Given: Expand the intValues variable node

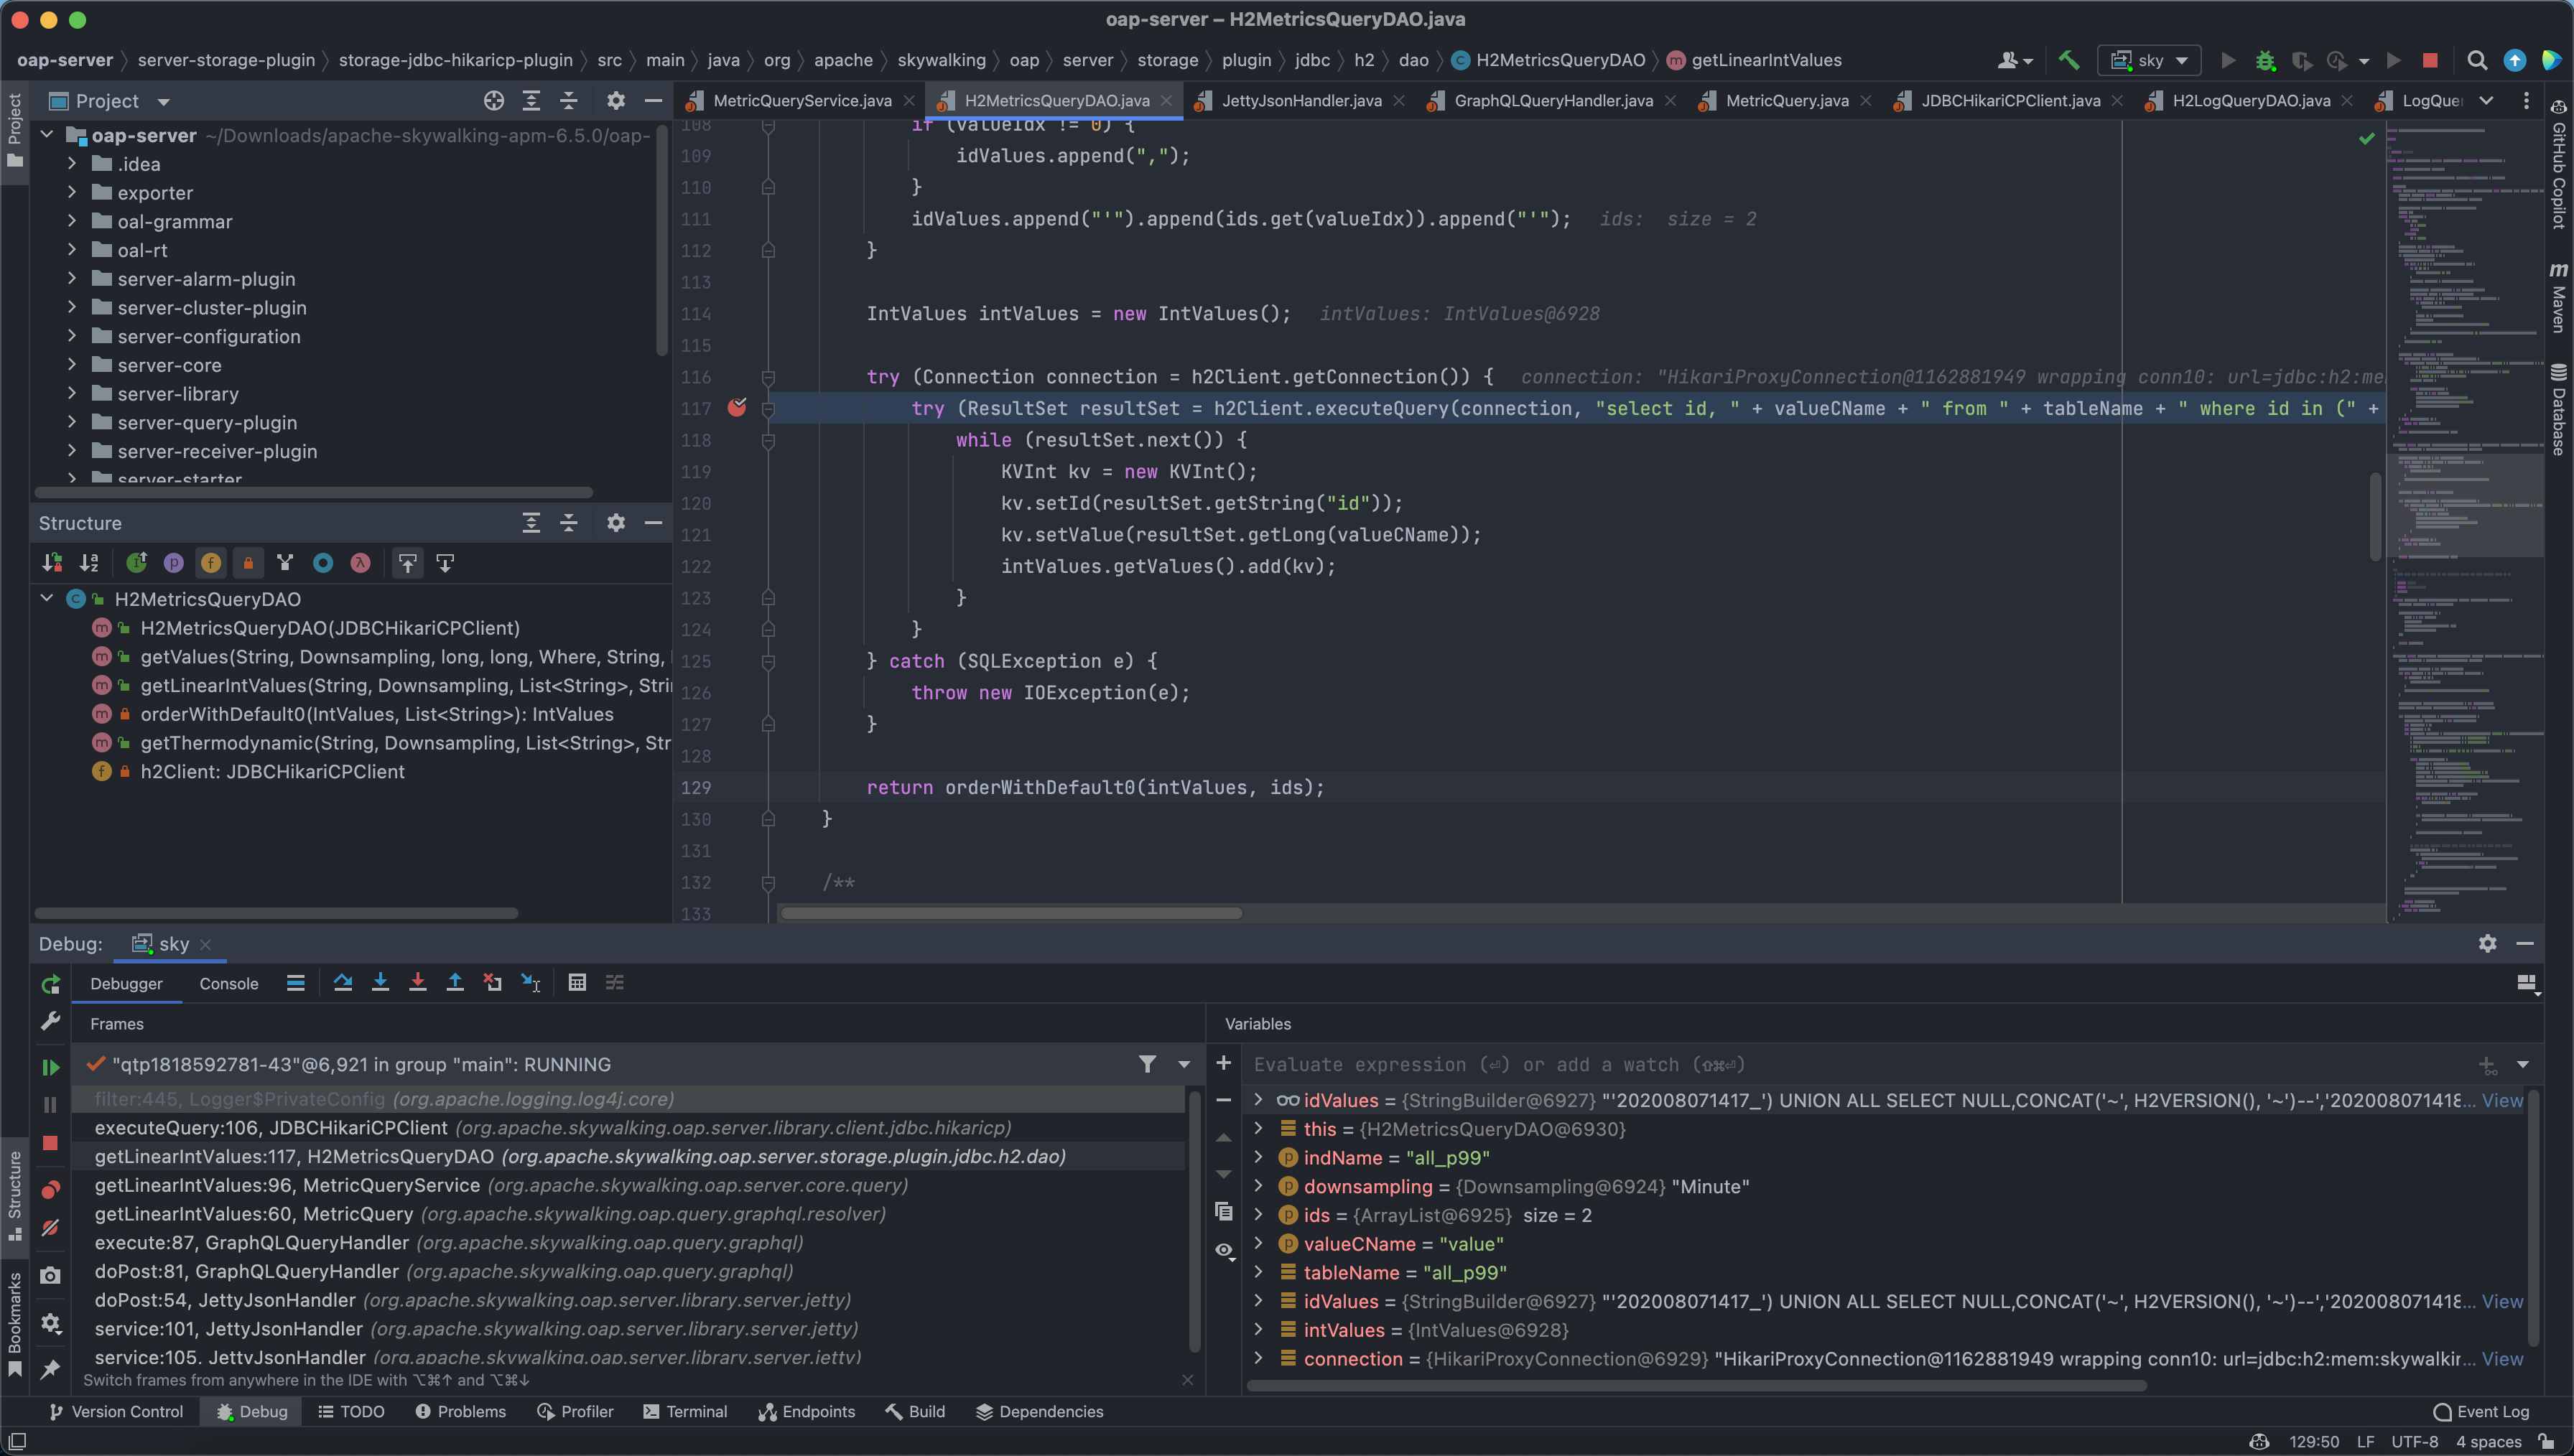Looking at the screenshot, I should tap(1259, 1330).
